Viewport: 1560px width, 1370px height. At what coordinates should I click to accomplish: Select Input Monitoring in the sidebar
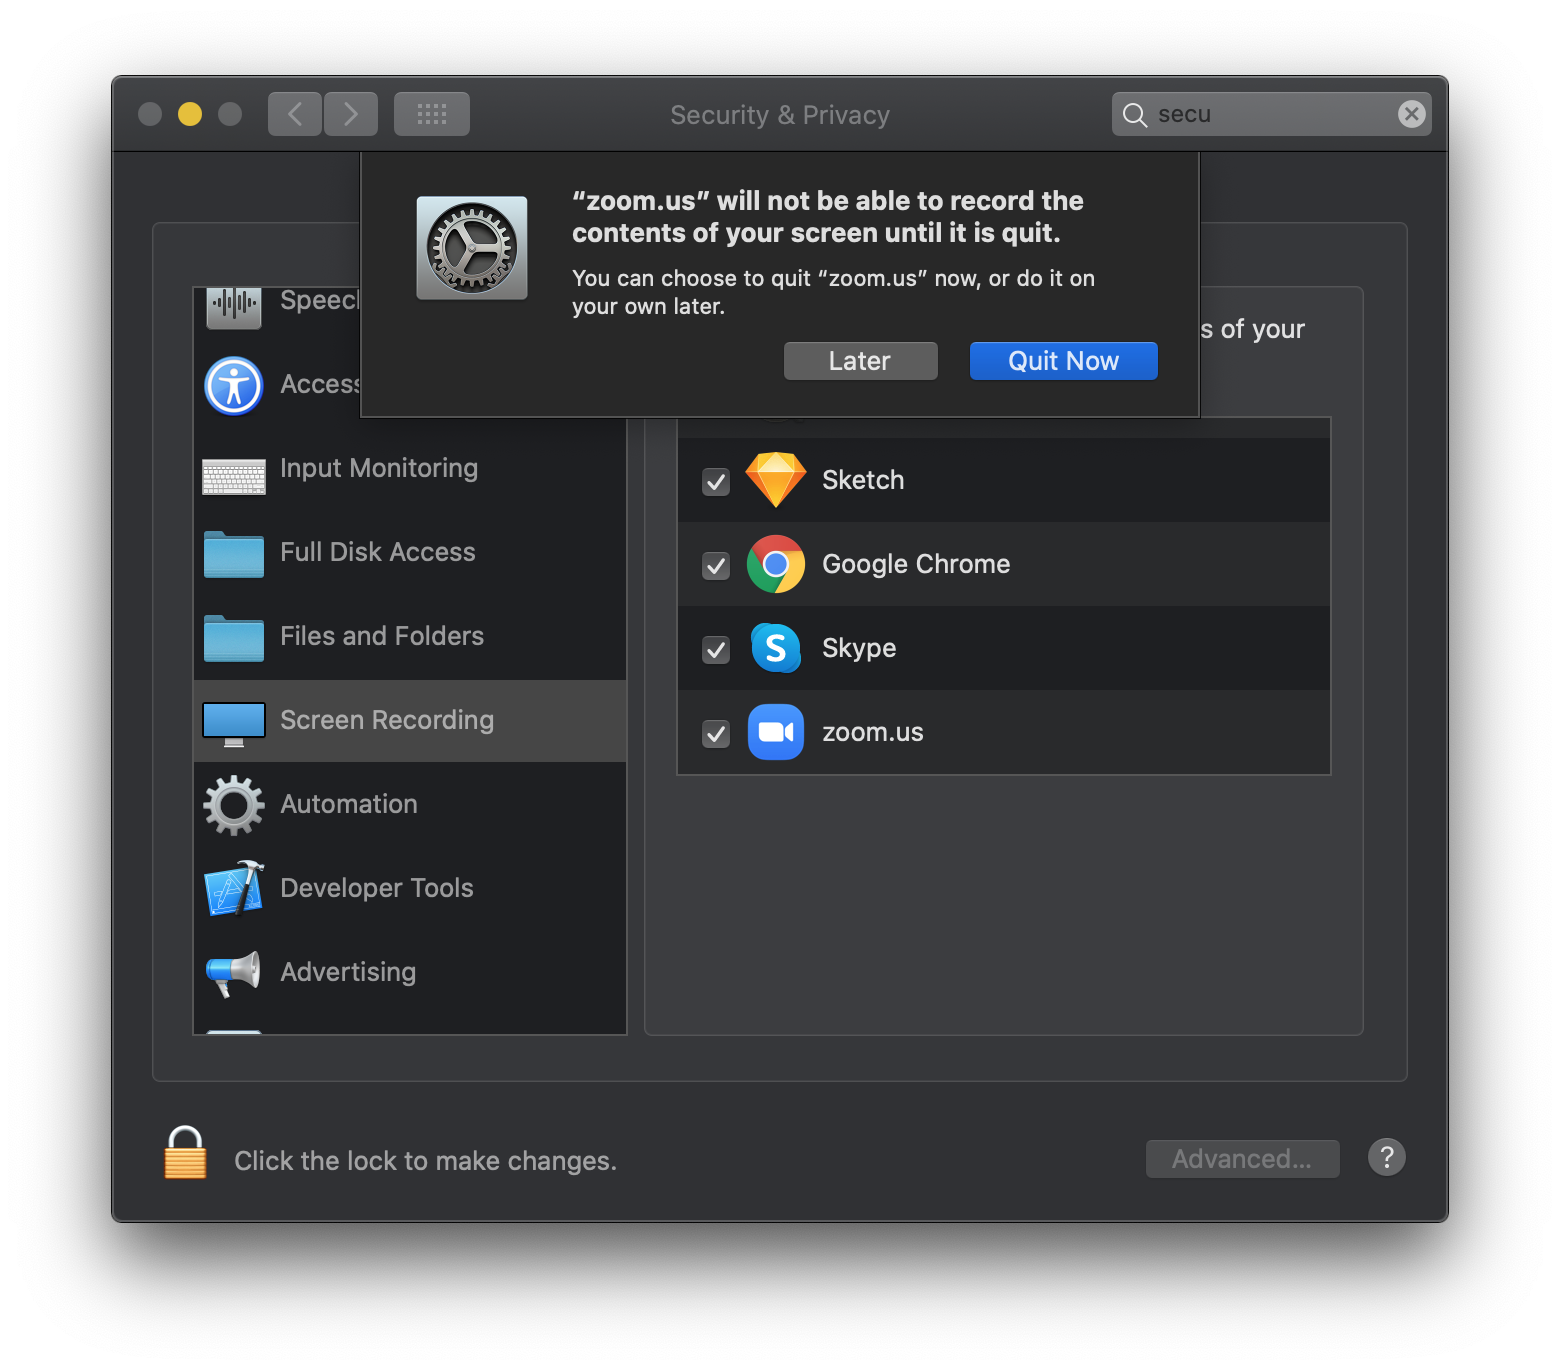coord(410,468)
